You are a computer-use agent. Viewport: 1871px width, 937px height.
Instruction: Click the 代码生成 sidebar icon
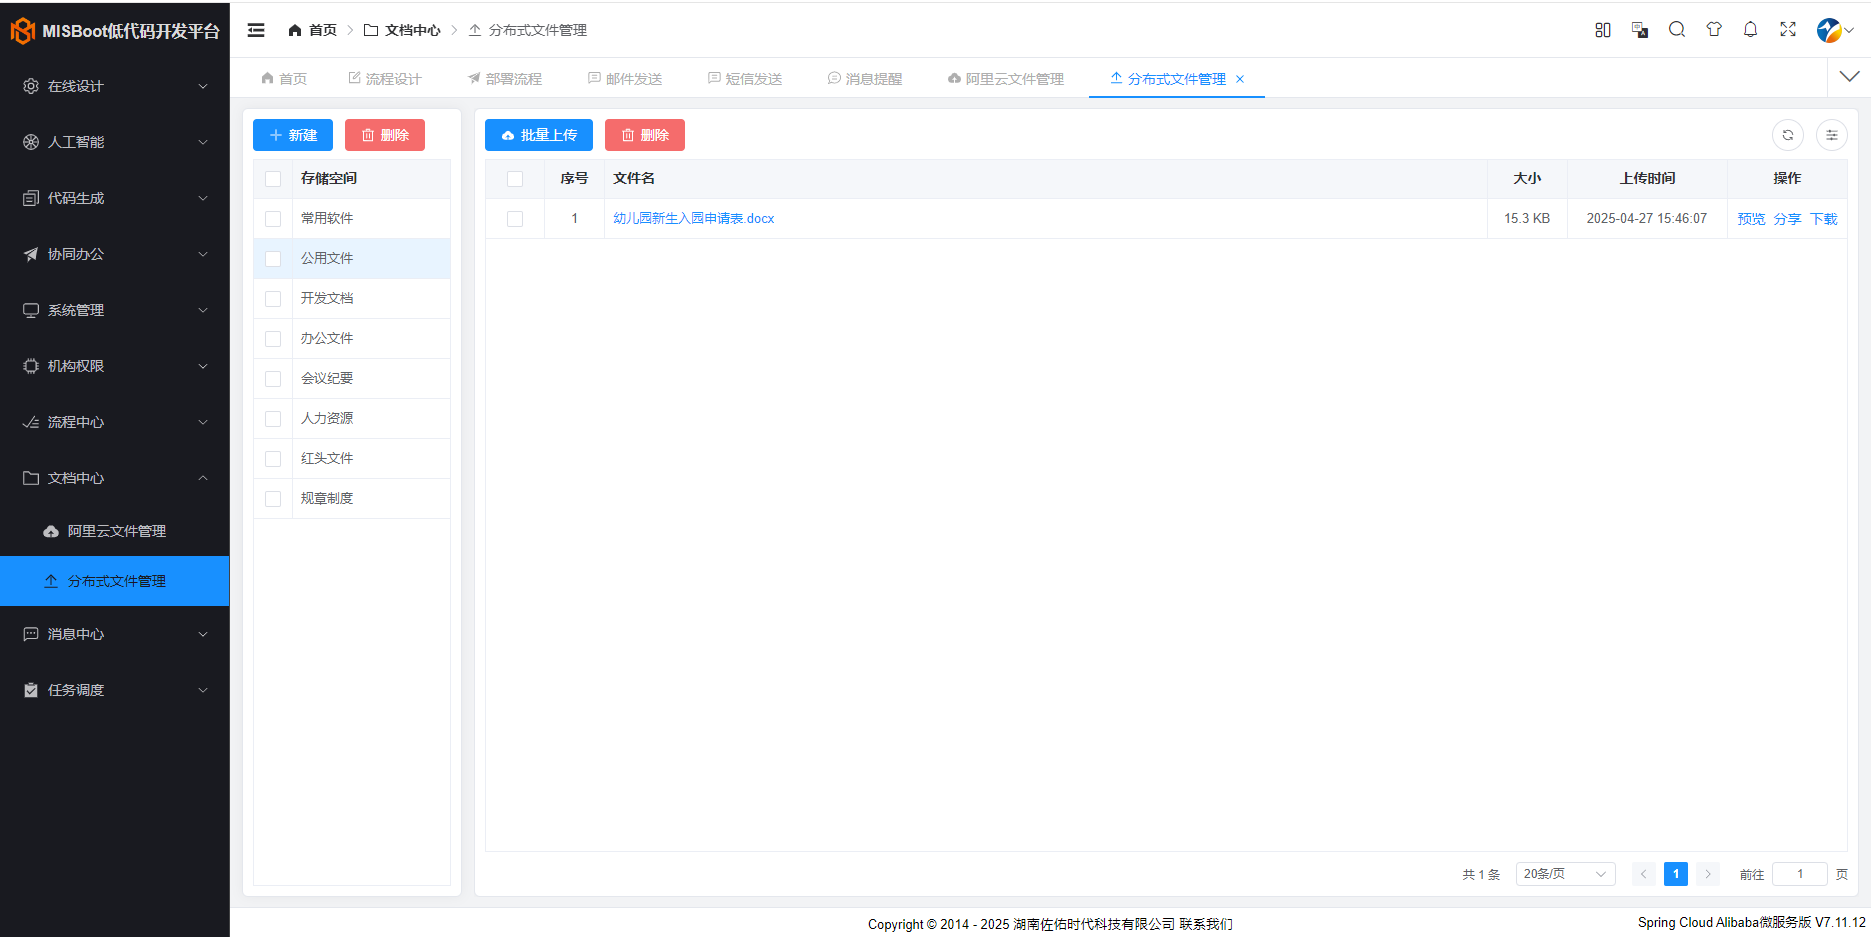[x=31, y=198]
